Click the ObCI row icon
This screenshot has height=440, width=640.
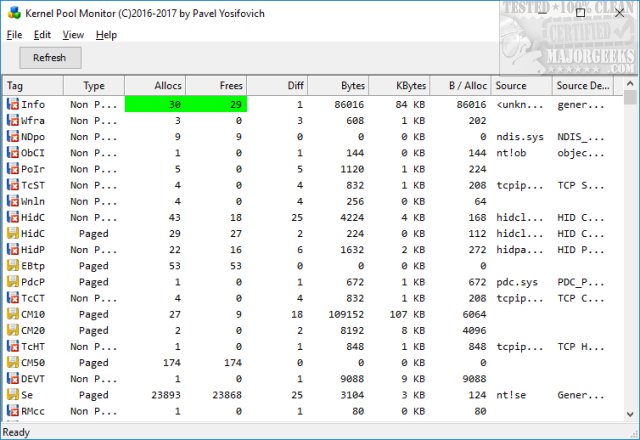coord(13,153)
